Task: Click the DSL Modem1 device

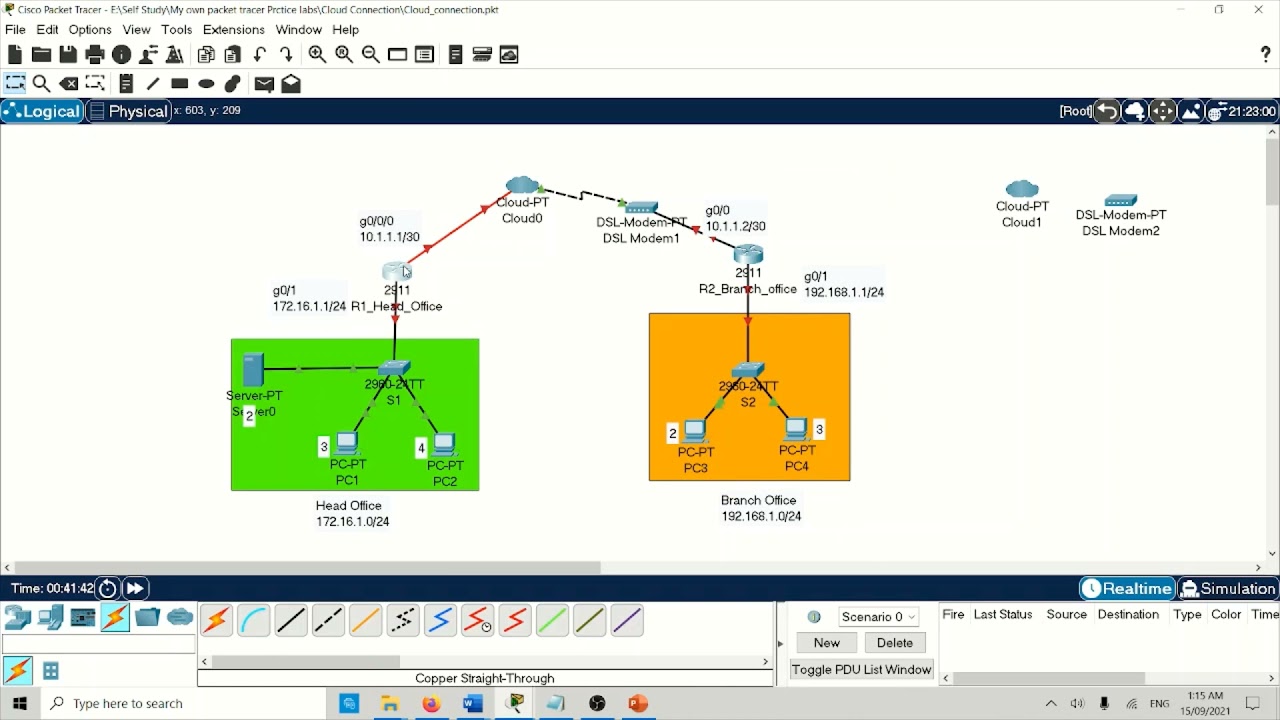Action: [641, 207]
